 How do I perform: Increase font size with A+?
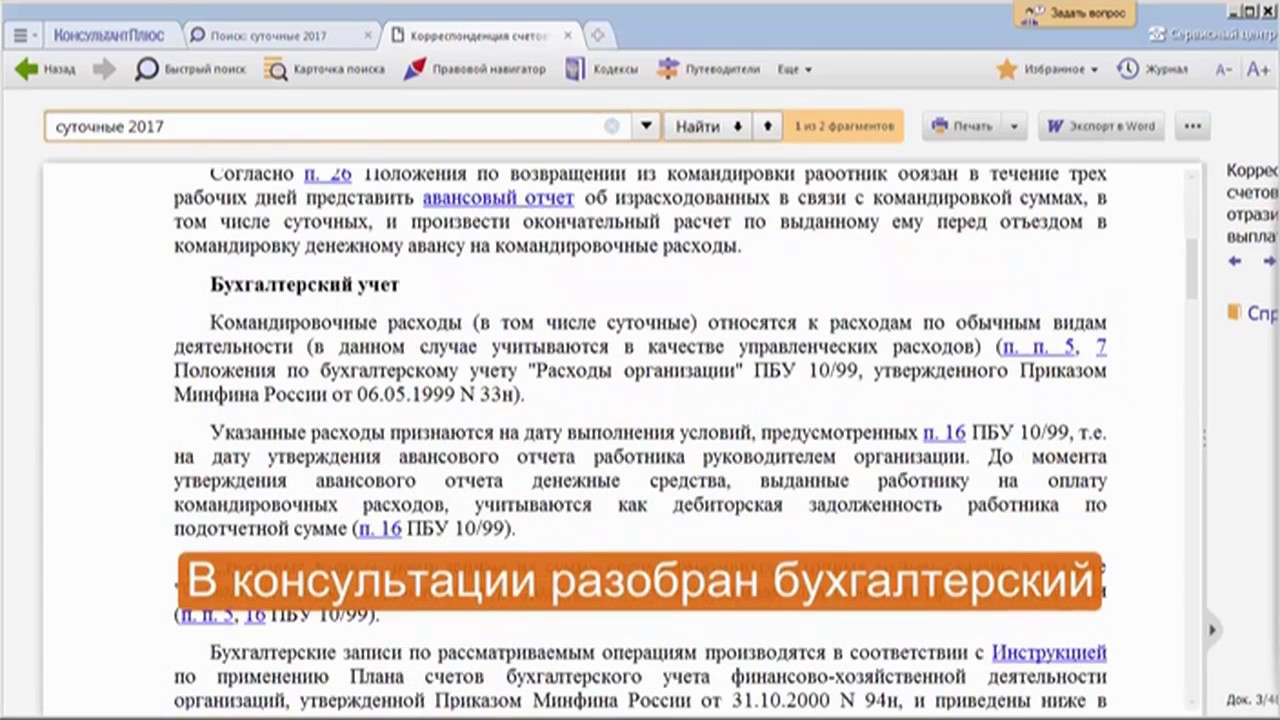click(x=1258, y=69)
